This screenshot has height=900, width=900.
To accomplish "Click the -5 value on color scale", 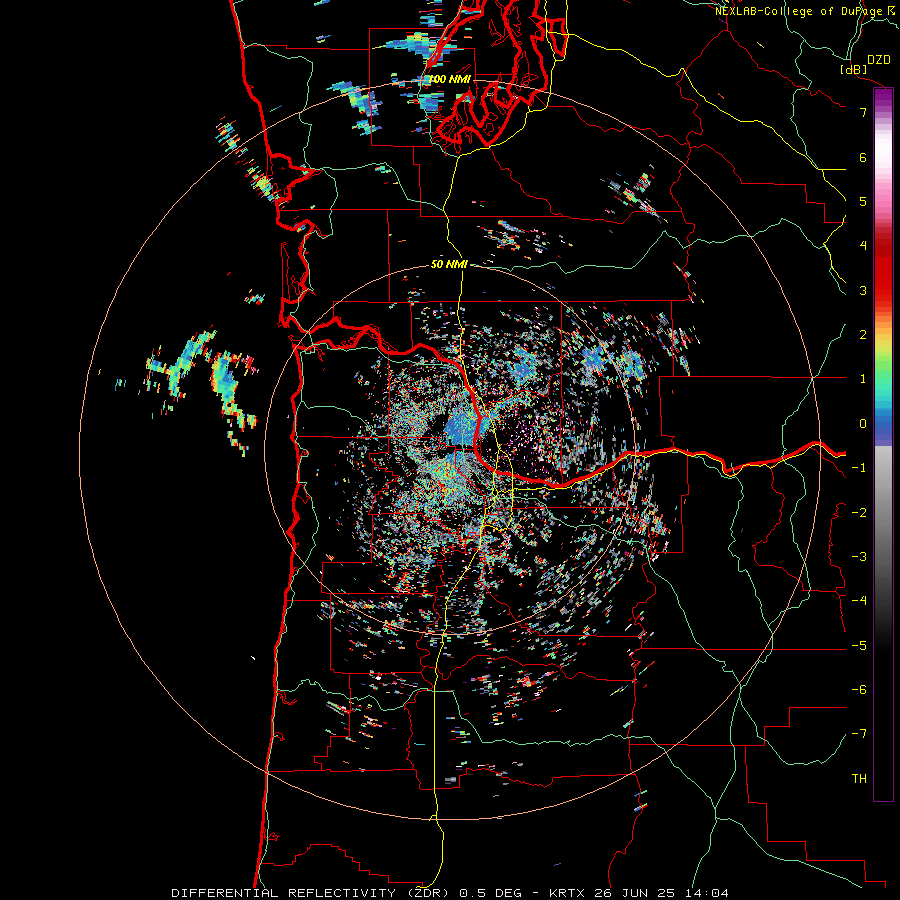I will pyautogui.click(x=859, y=646).
